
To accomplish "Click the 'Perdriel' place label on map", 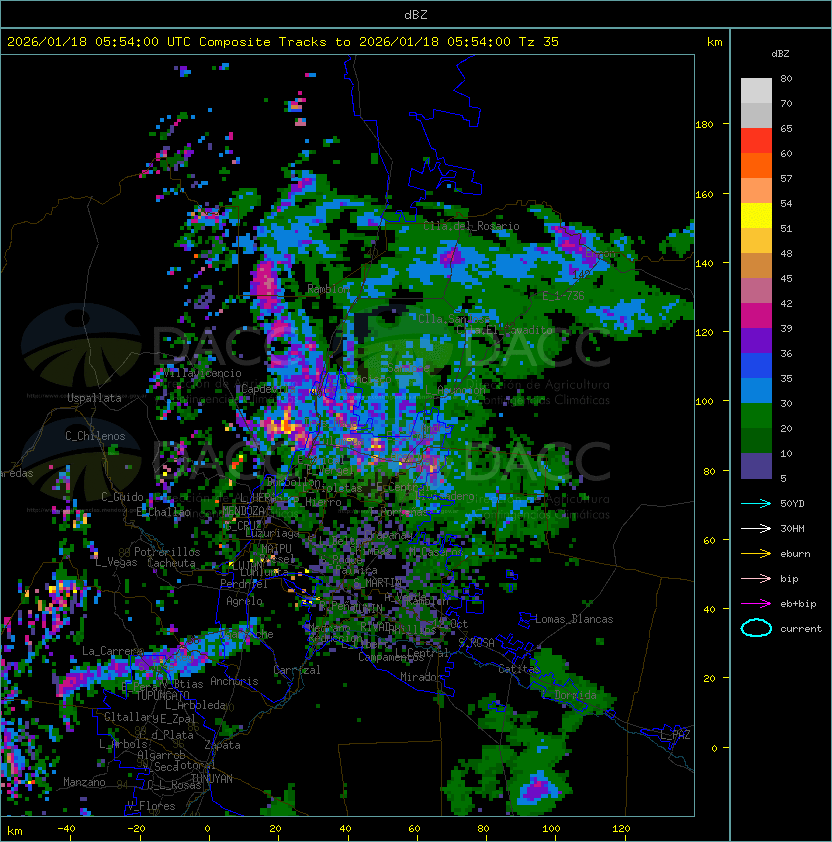I will coord(244,584).
